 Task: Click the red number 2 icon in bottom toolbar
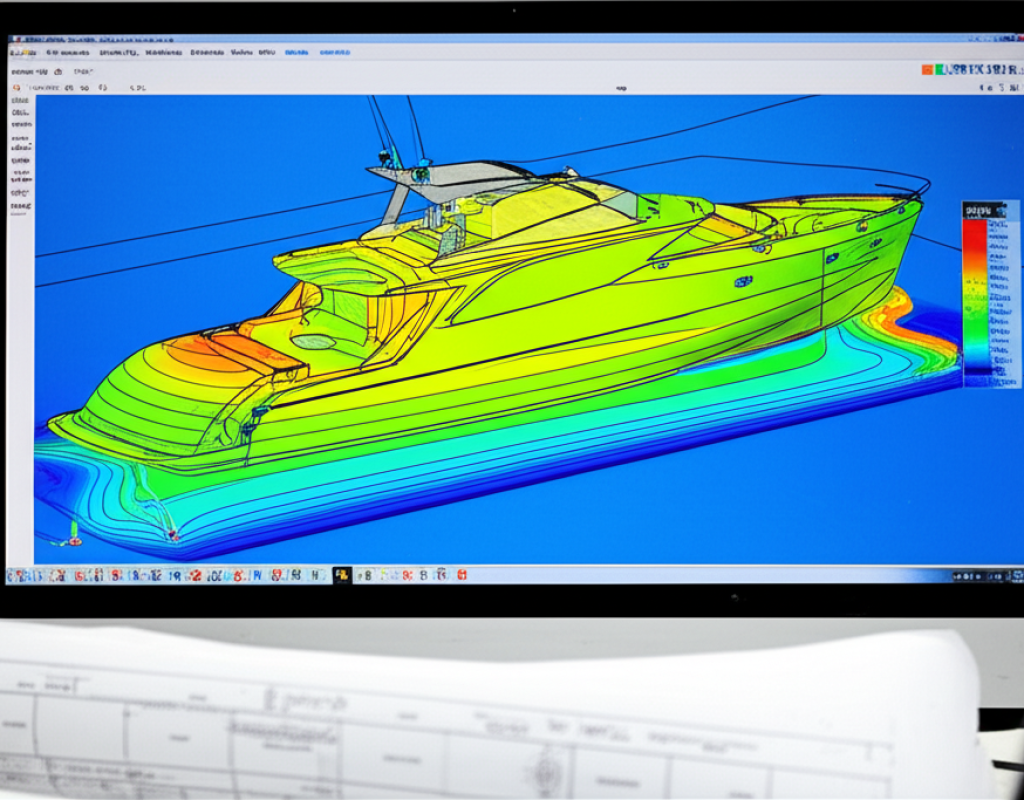pyautogui.click(x=195, y=575)
